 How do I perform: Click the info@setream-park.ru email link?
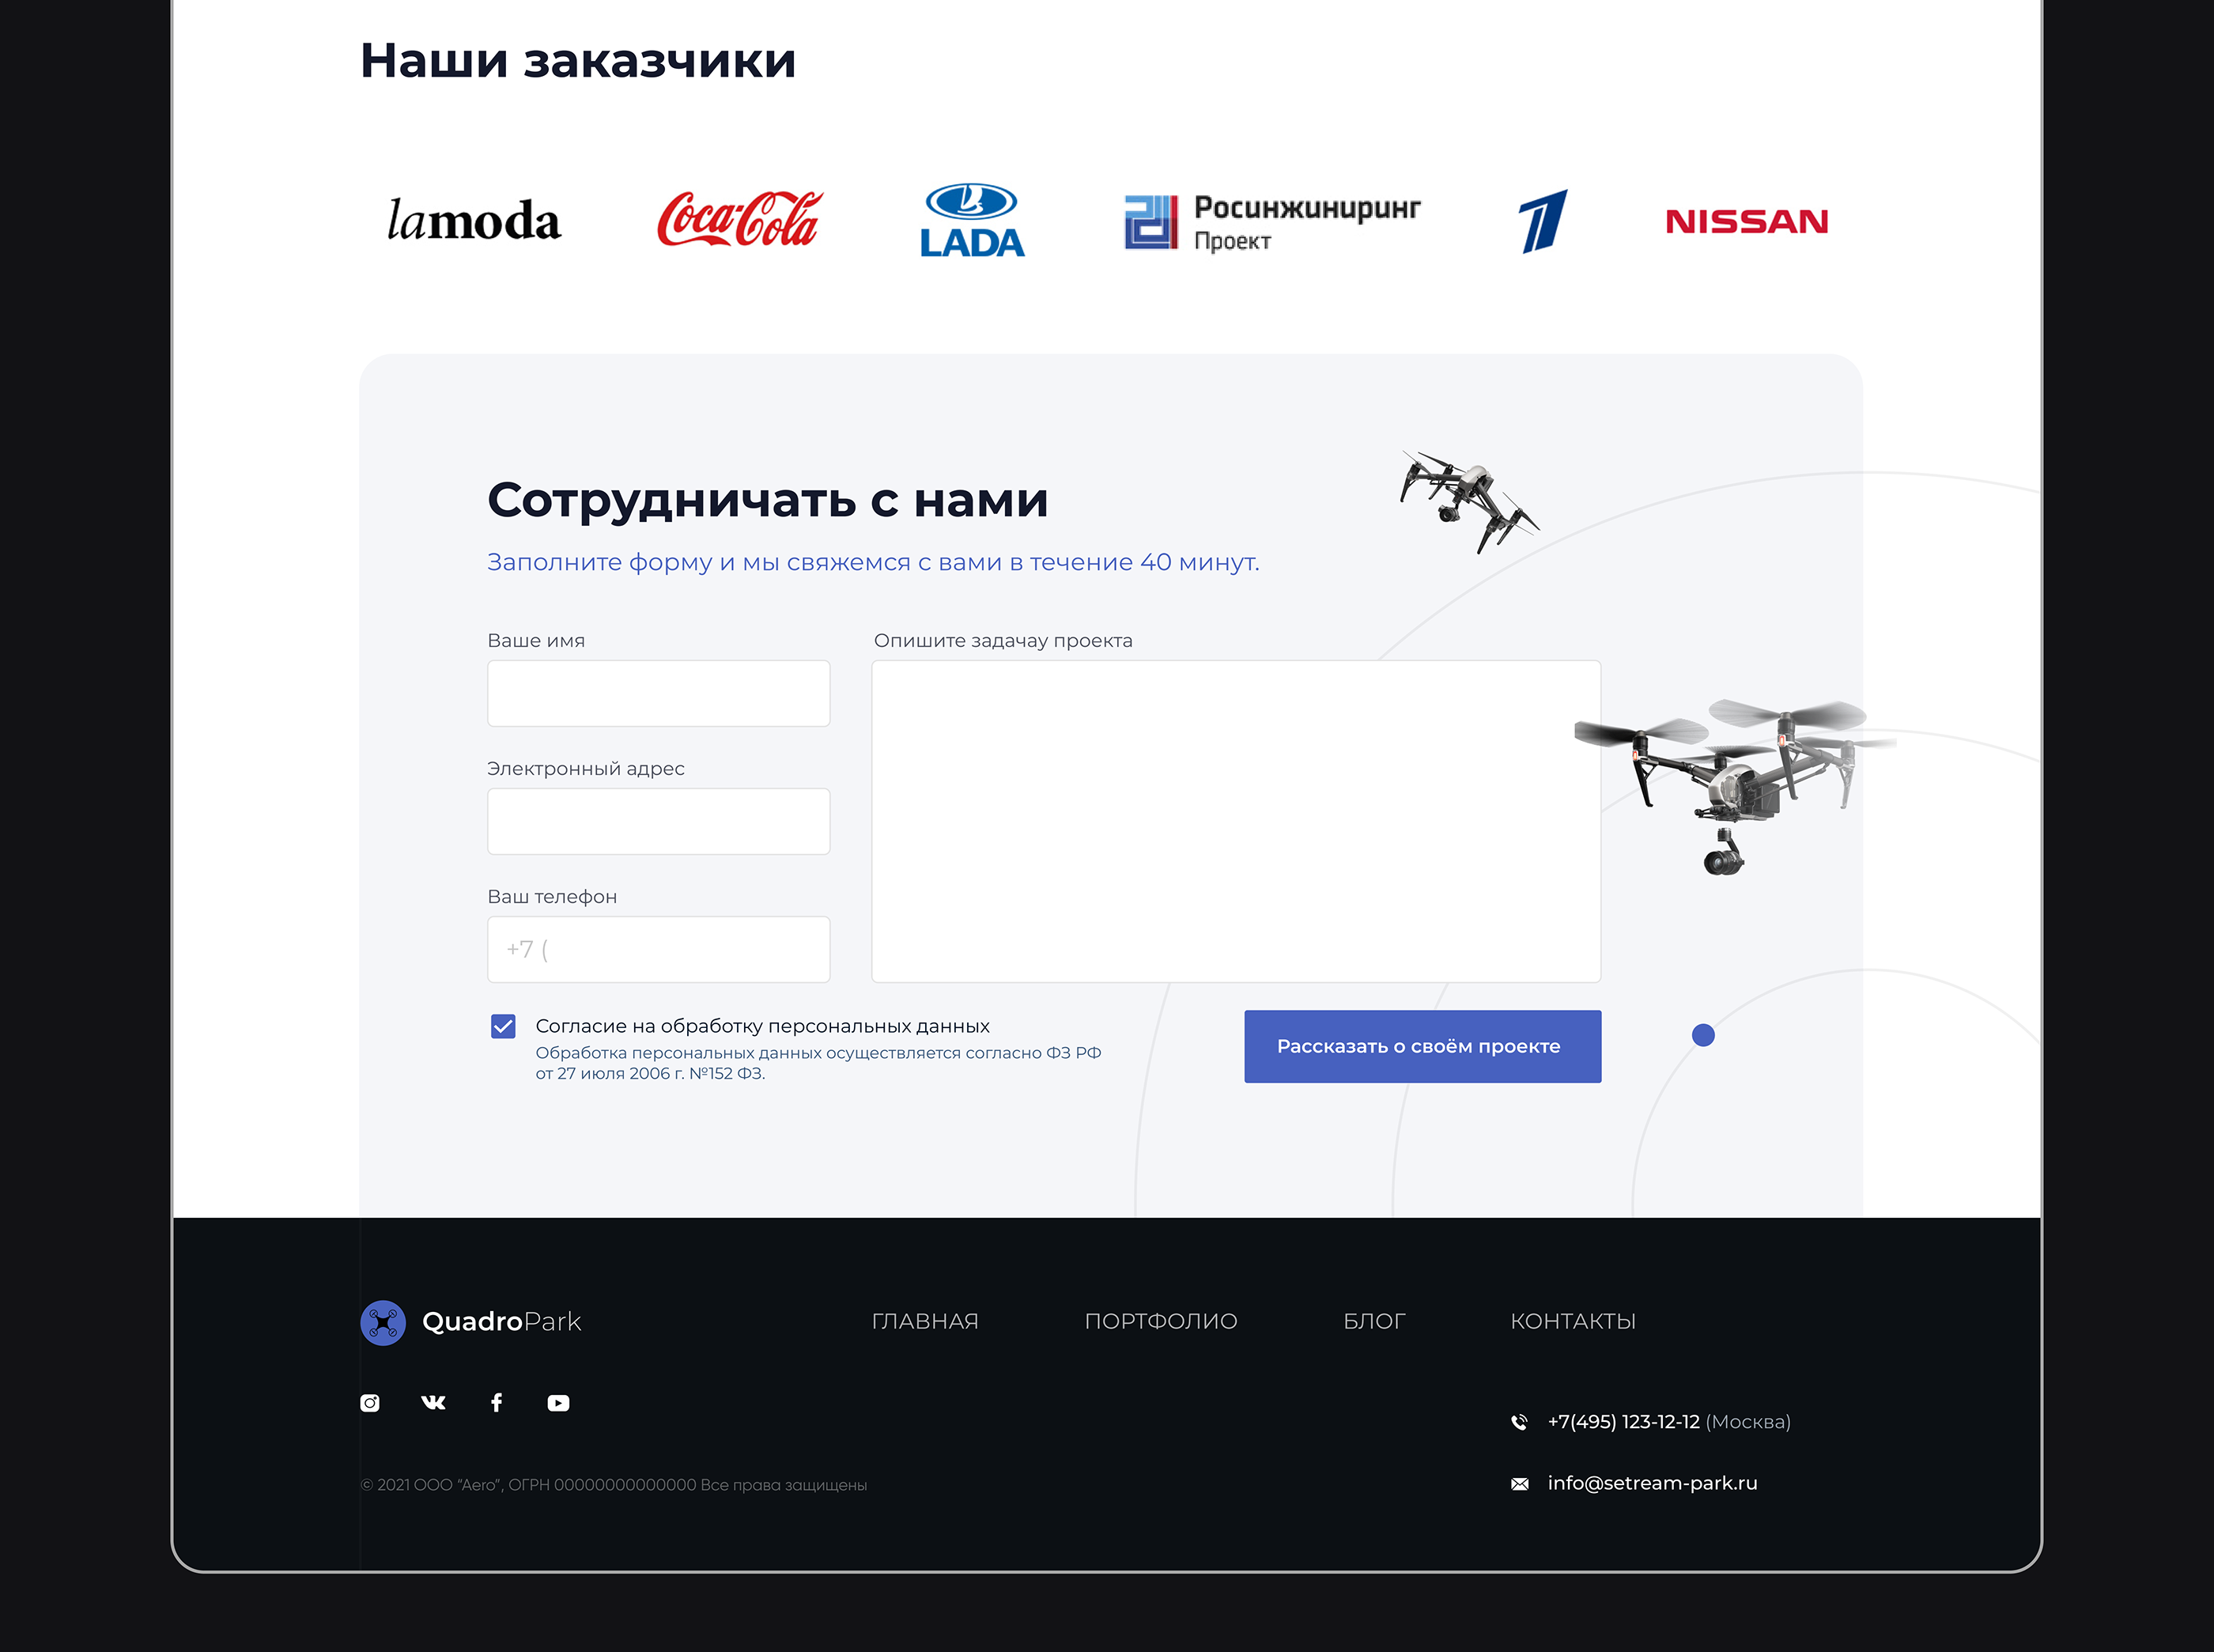click(x=1652, y=1483)
